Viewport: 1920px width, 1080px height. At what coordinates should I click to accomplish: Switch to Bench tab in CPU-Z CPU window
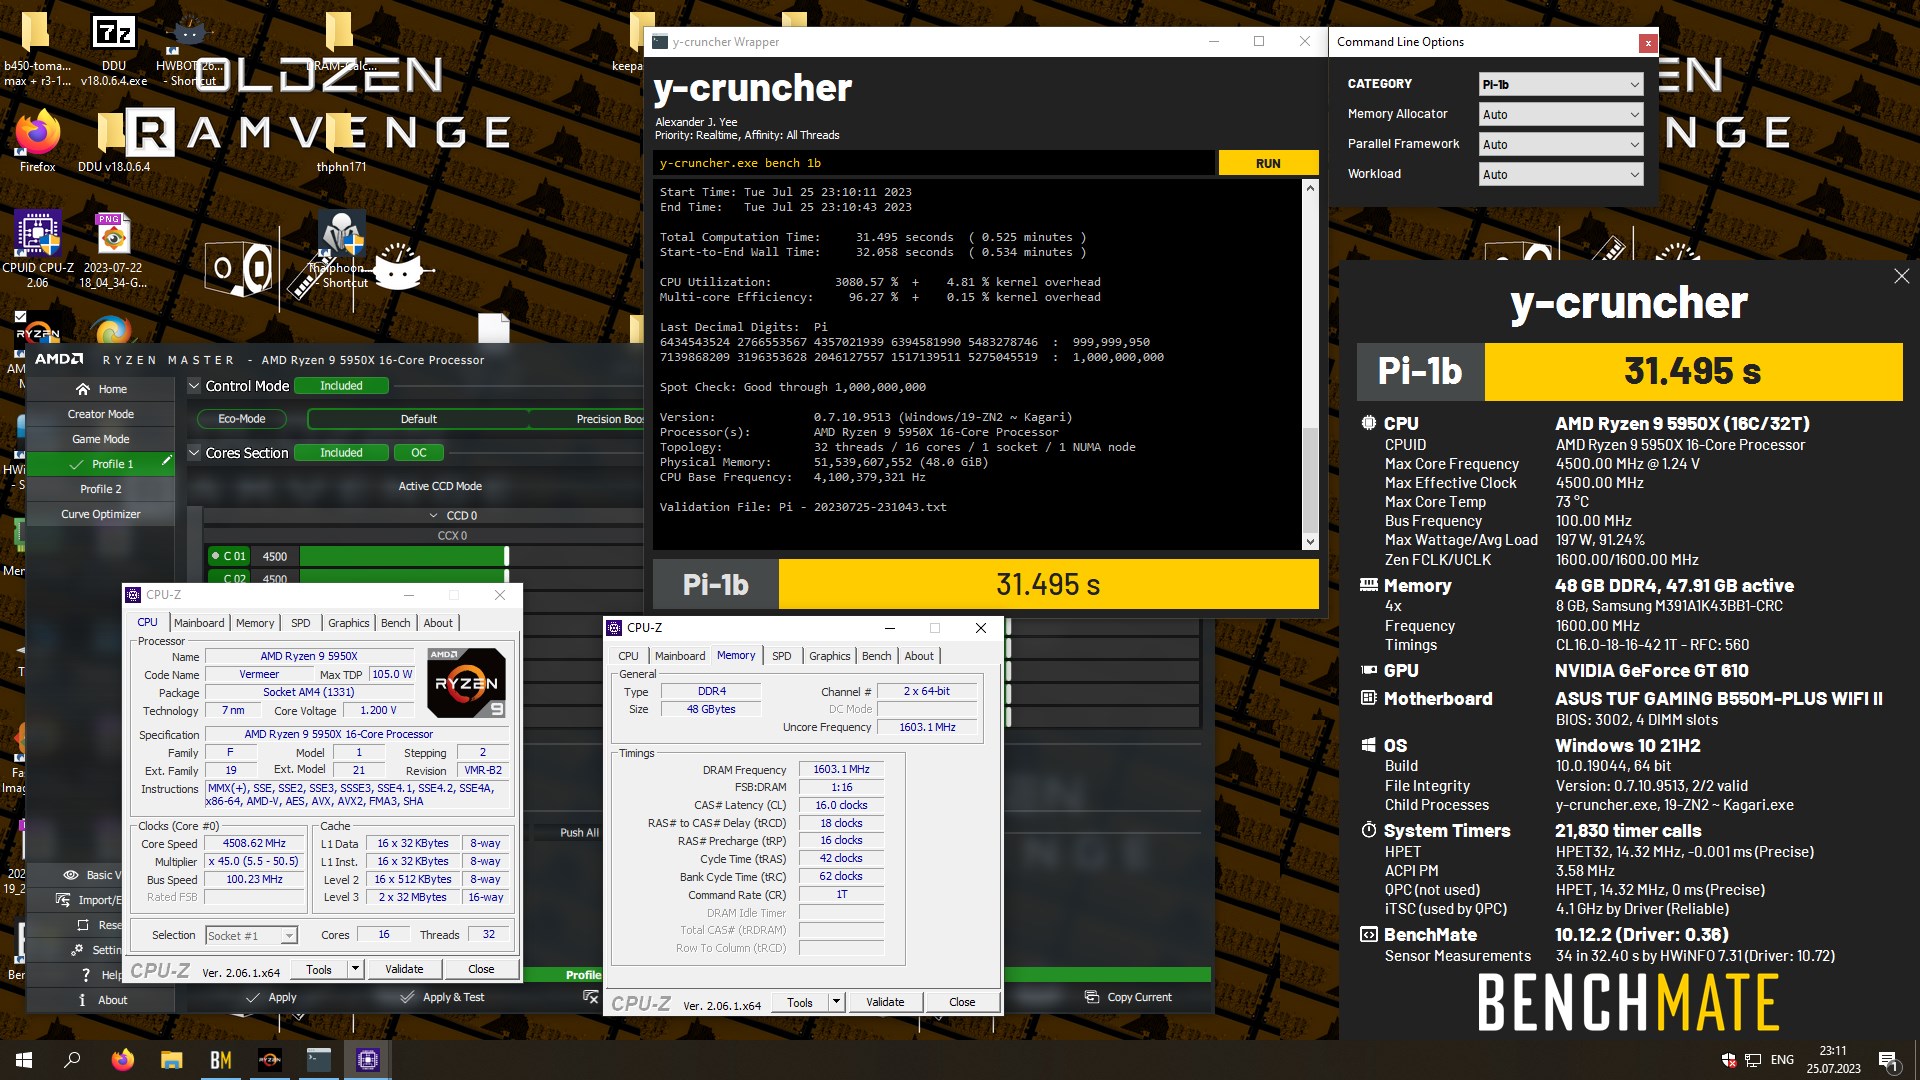[395, 623]
